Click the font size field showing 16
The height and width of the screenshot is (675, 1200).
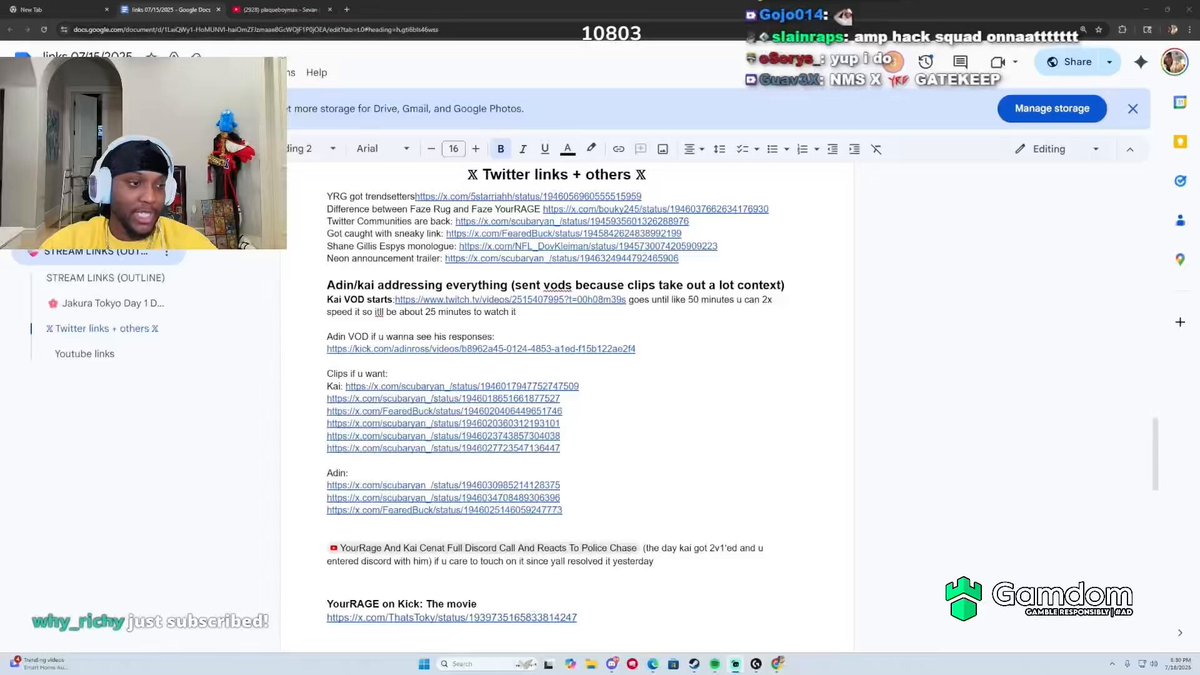click(453, 149)
